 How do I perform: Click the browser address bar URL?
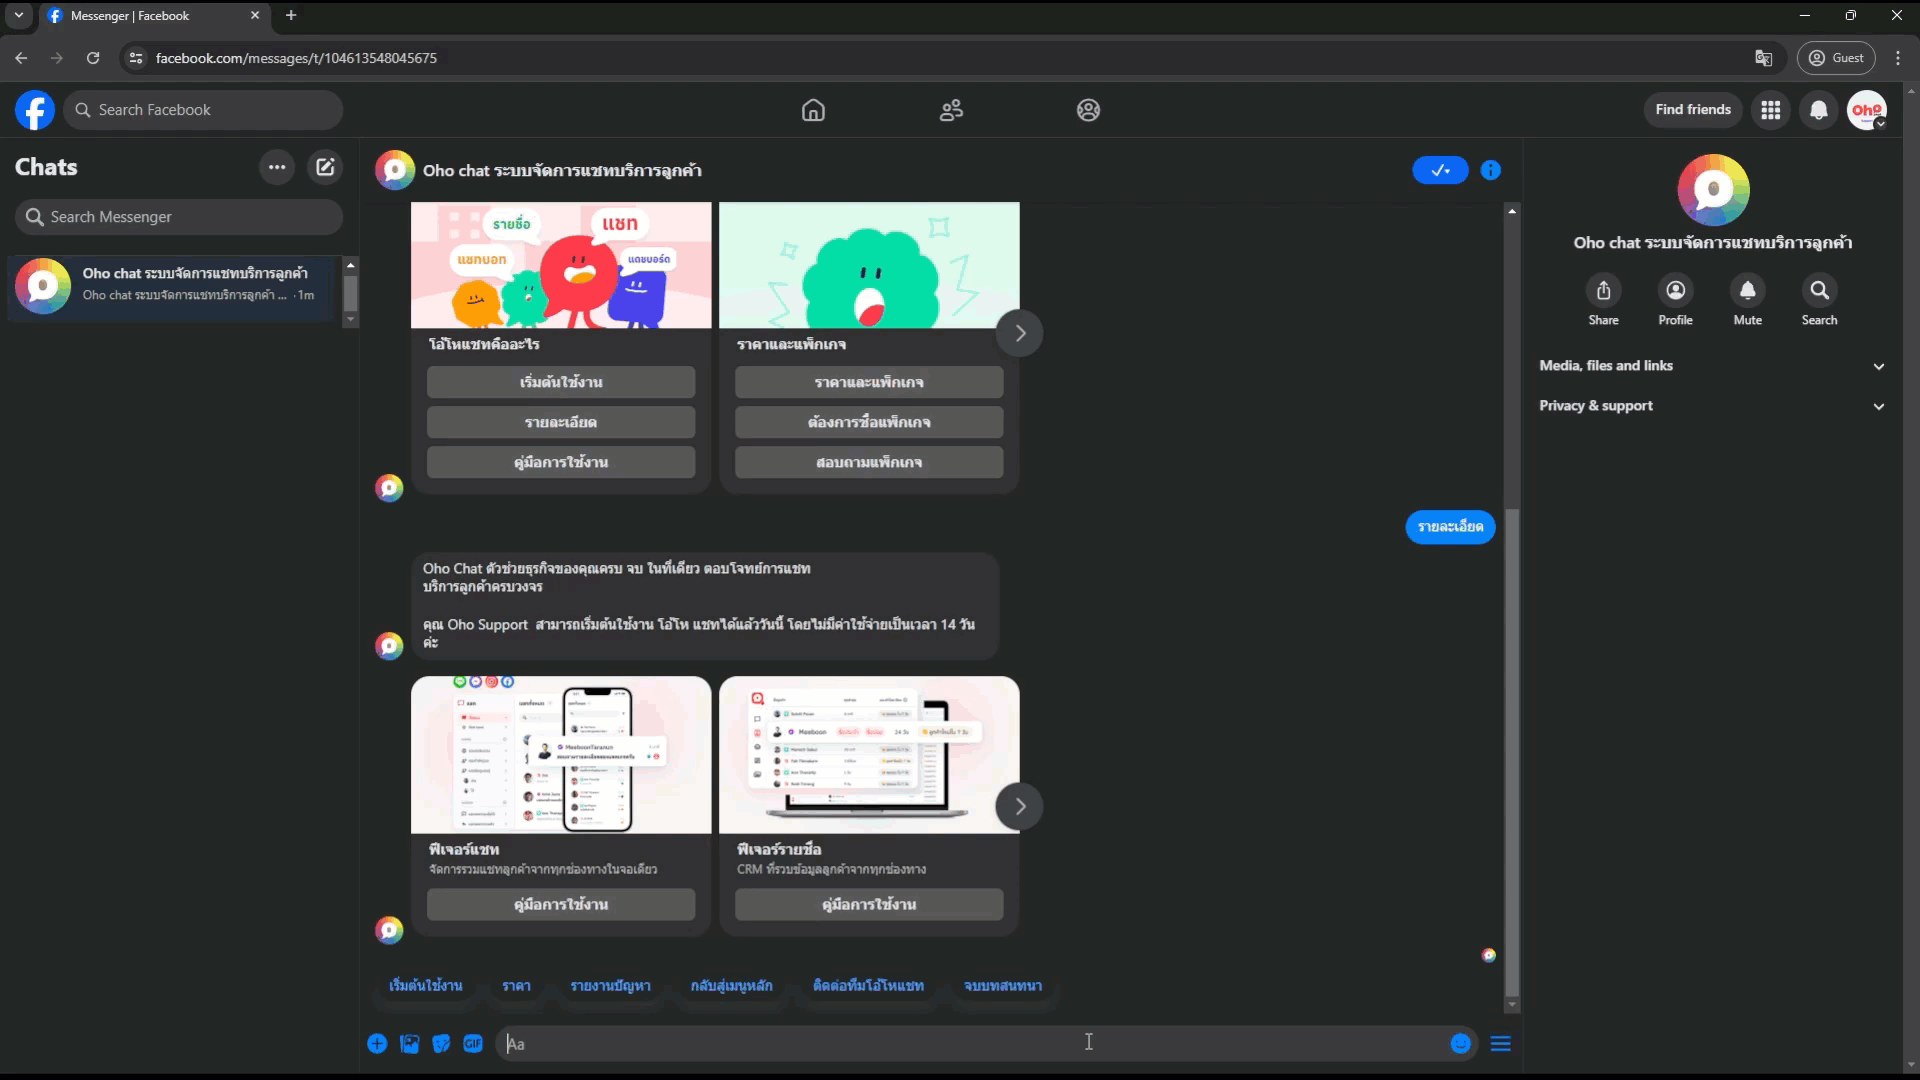click(x=296, y=58)
